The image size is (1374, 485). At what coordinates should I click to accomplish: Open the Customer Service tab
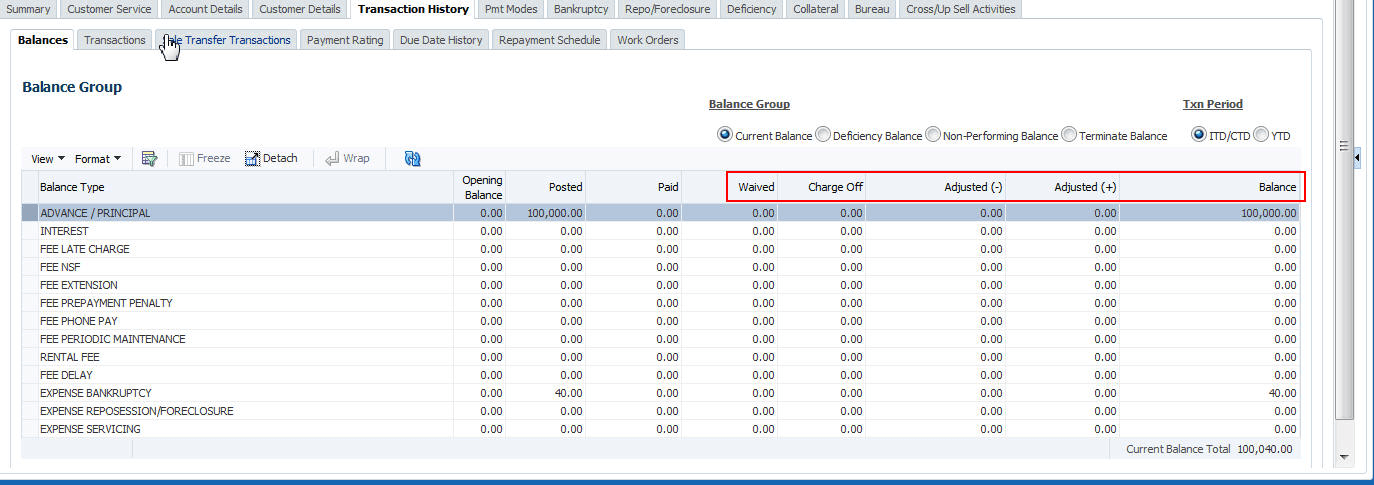[x=109, y=9]
